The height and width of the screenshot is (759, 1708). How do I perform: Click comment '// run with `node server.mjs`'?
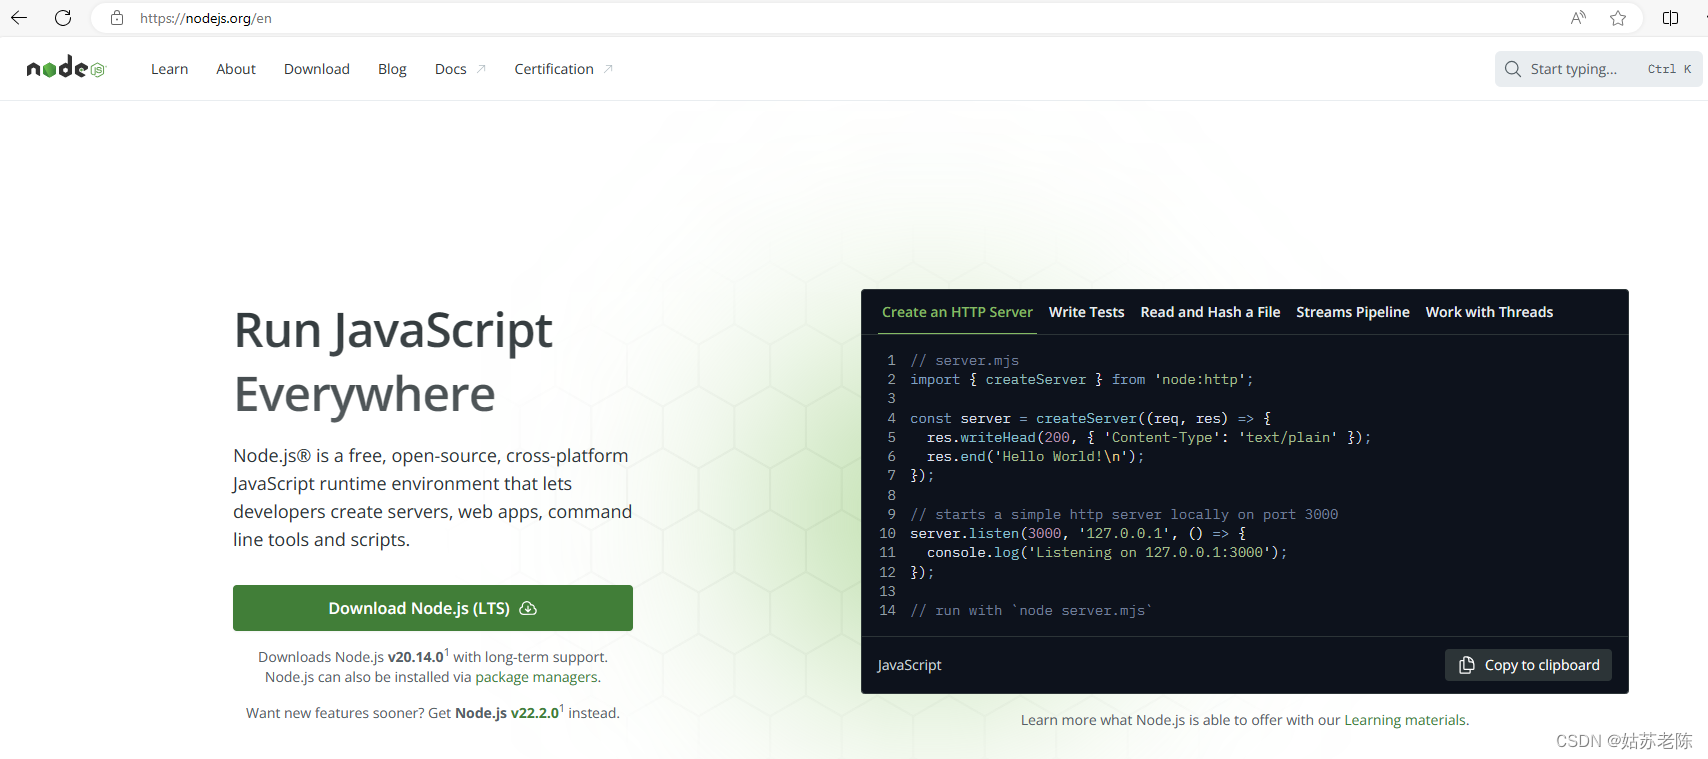(1031, 610)
